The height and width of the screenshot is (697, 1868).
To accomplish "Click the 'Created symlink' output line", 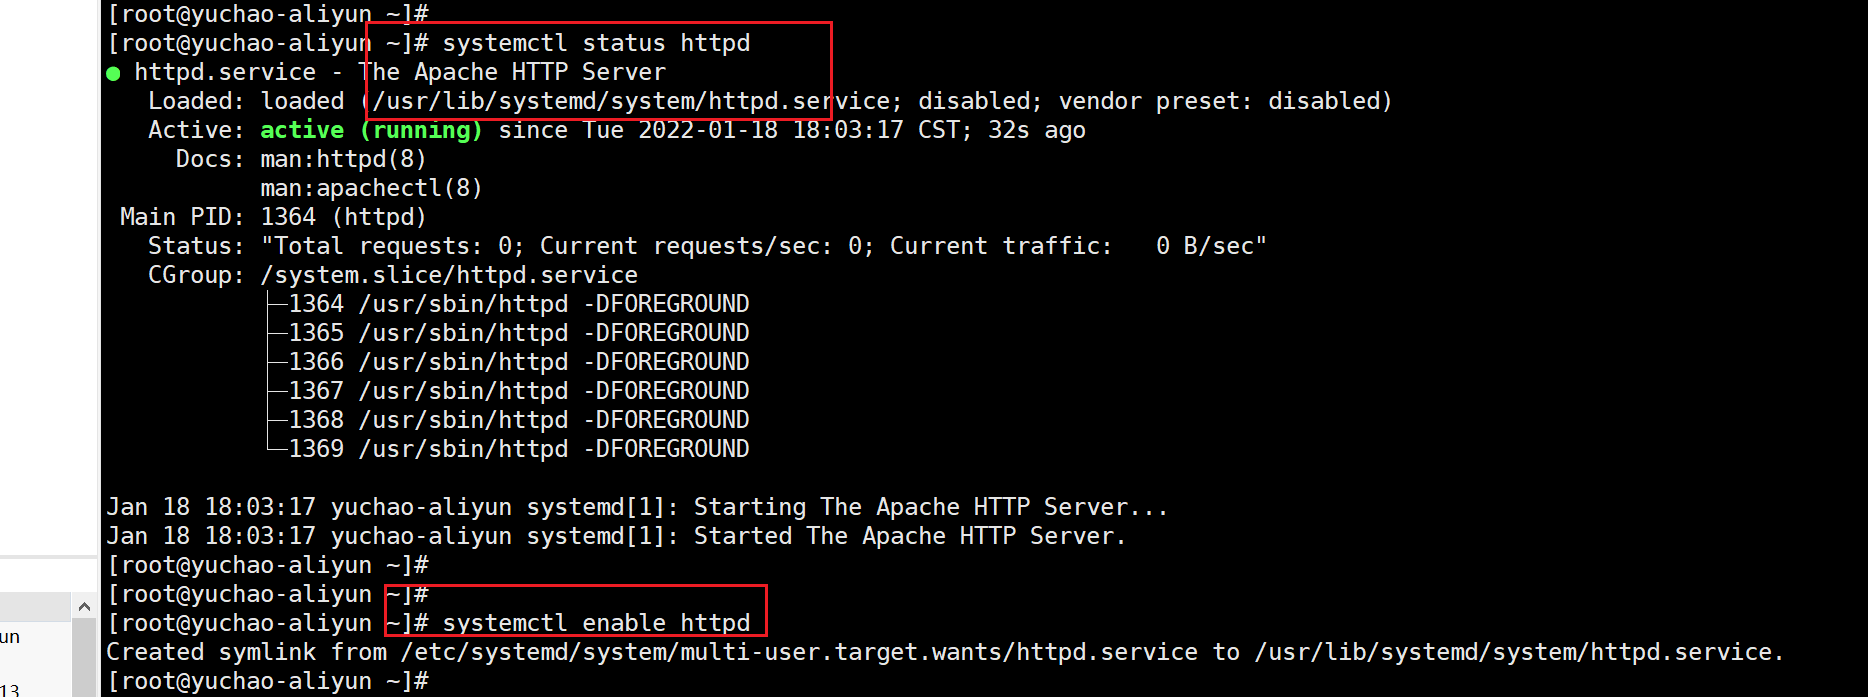I will pyautogui.click(x=944, y=652).
